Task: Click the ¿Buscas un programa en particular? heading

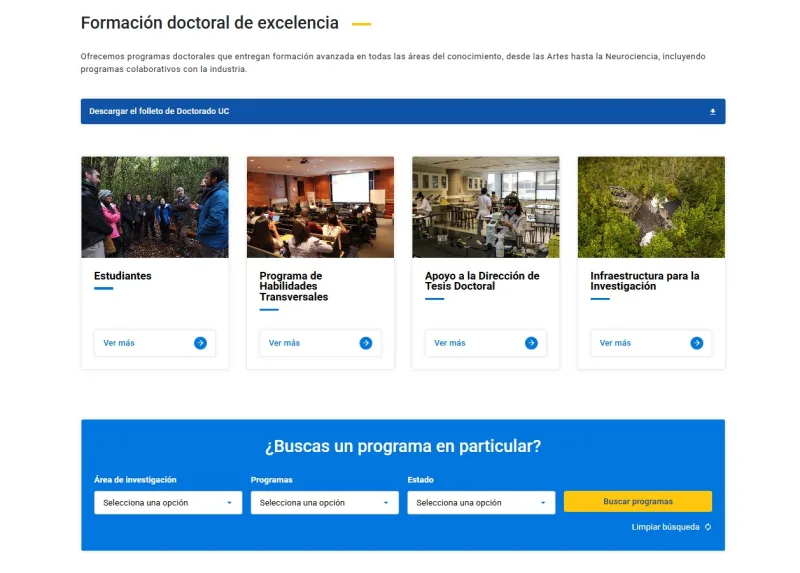Action: 403,446
